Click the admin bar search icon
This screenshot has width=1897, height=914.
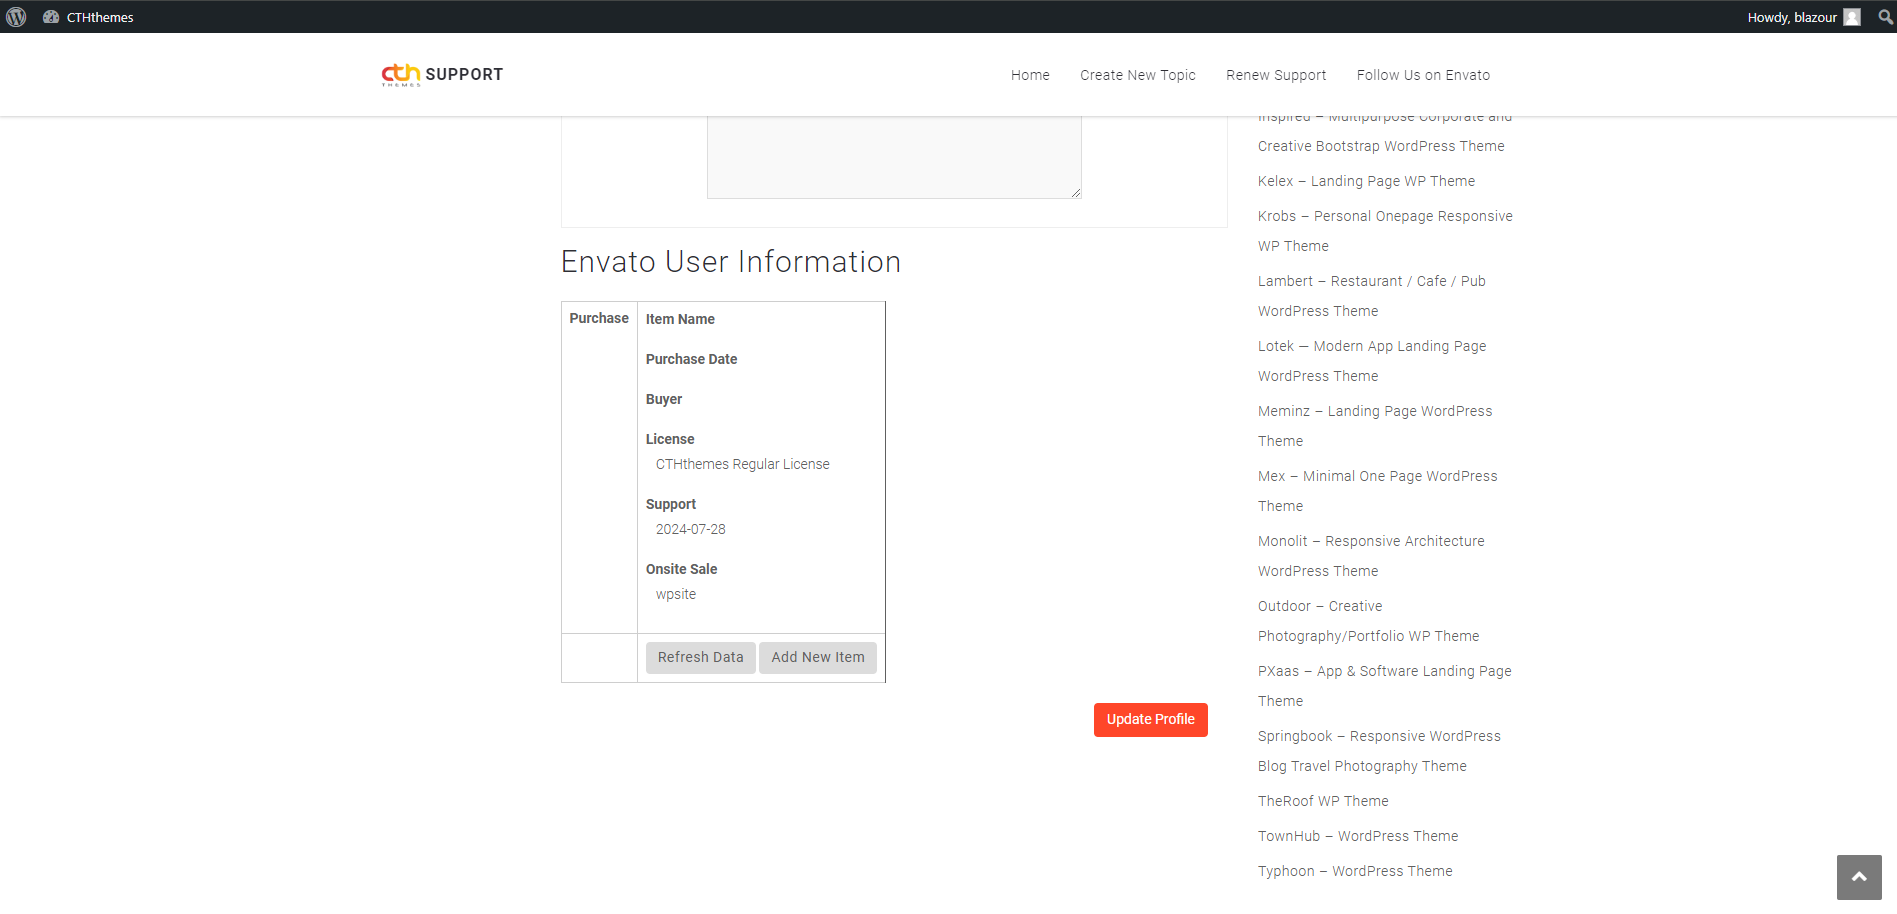click(1885, 17)
